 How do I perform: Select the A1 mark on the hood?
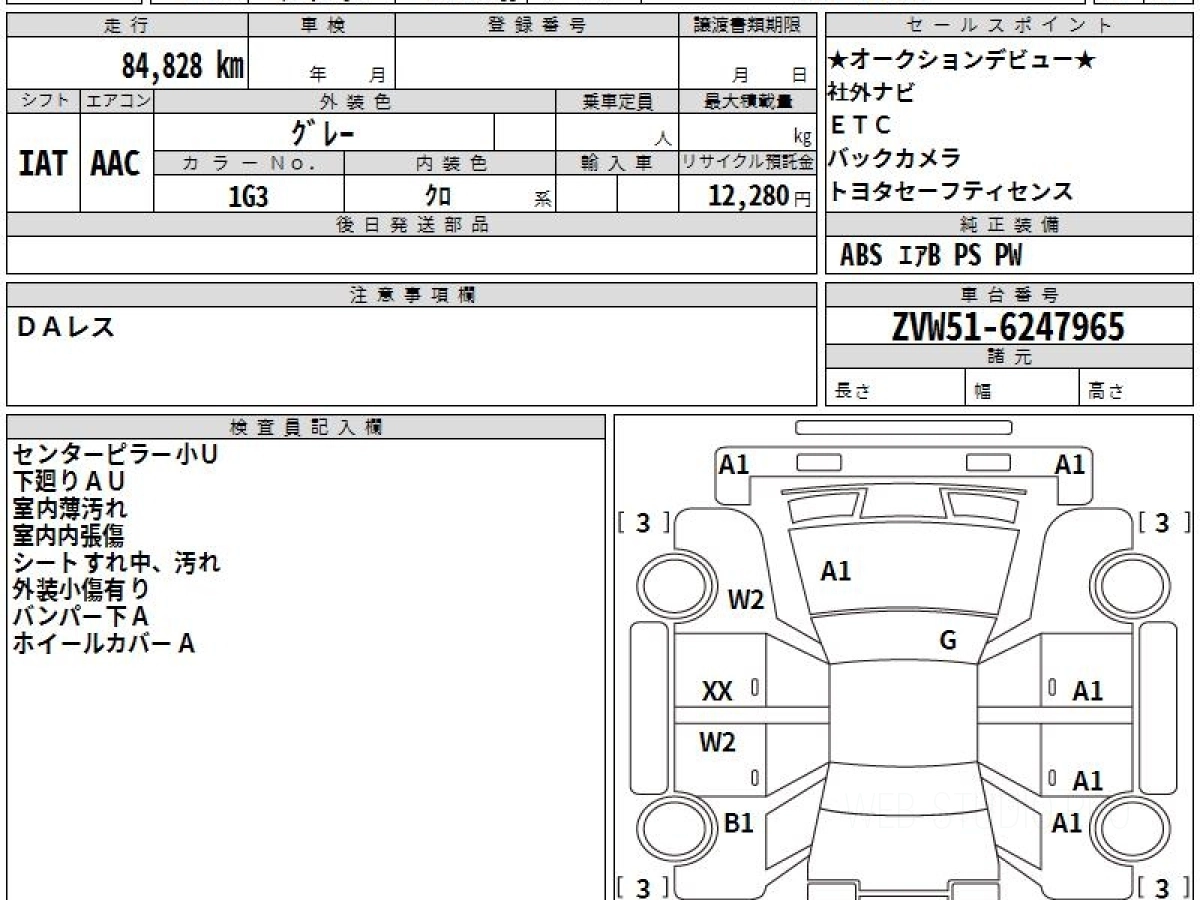(x=836, y=571)
